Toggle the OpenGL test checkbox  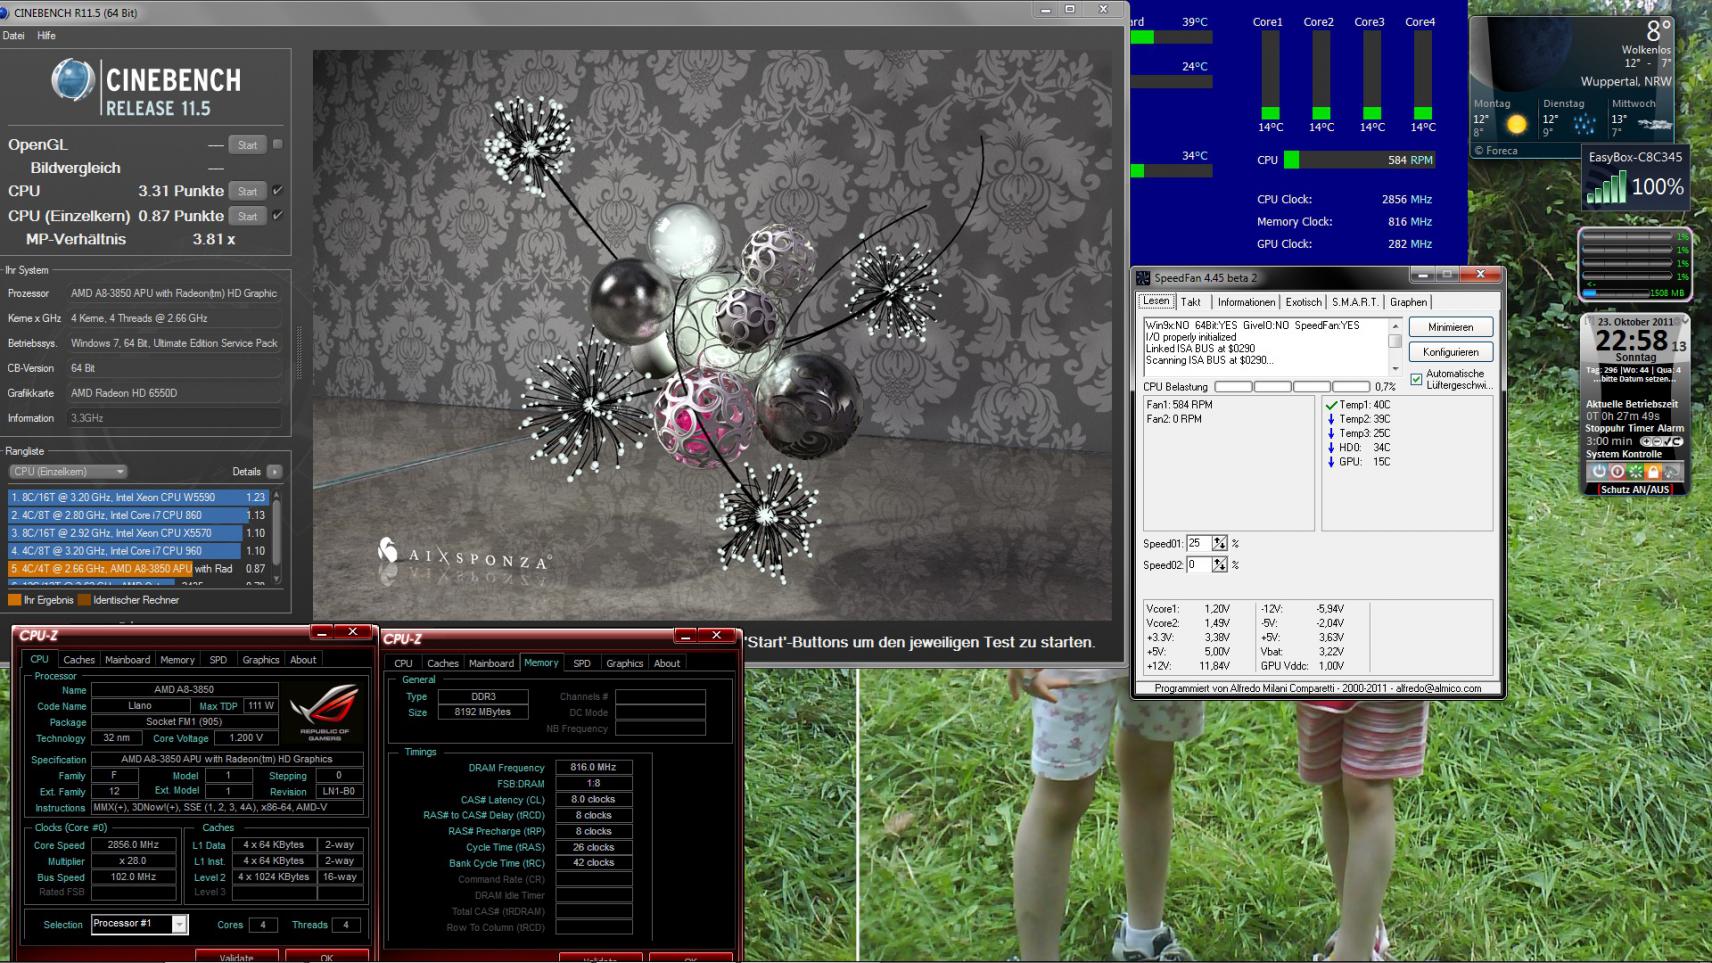(278, 144)
